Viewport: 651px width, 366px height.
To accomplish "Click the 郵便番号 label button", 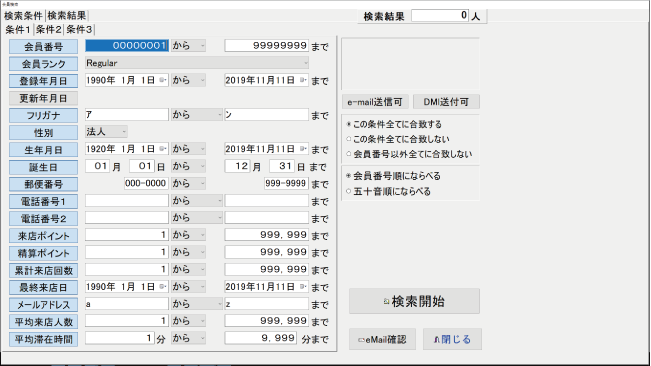I will (44, 184).
